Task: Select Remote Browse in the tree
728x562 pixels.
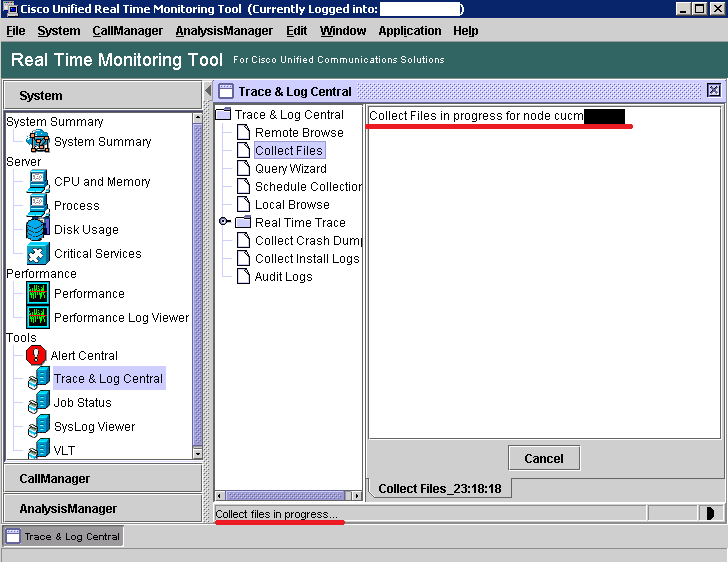Action: tap(299, 132)
